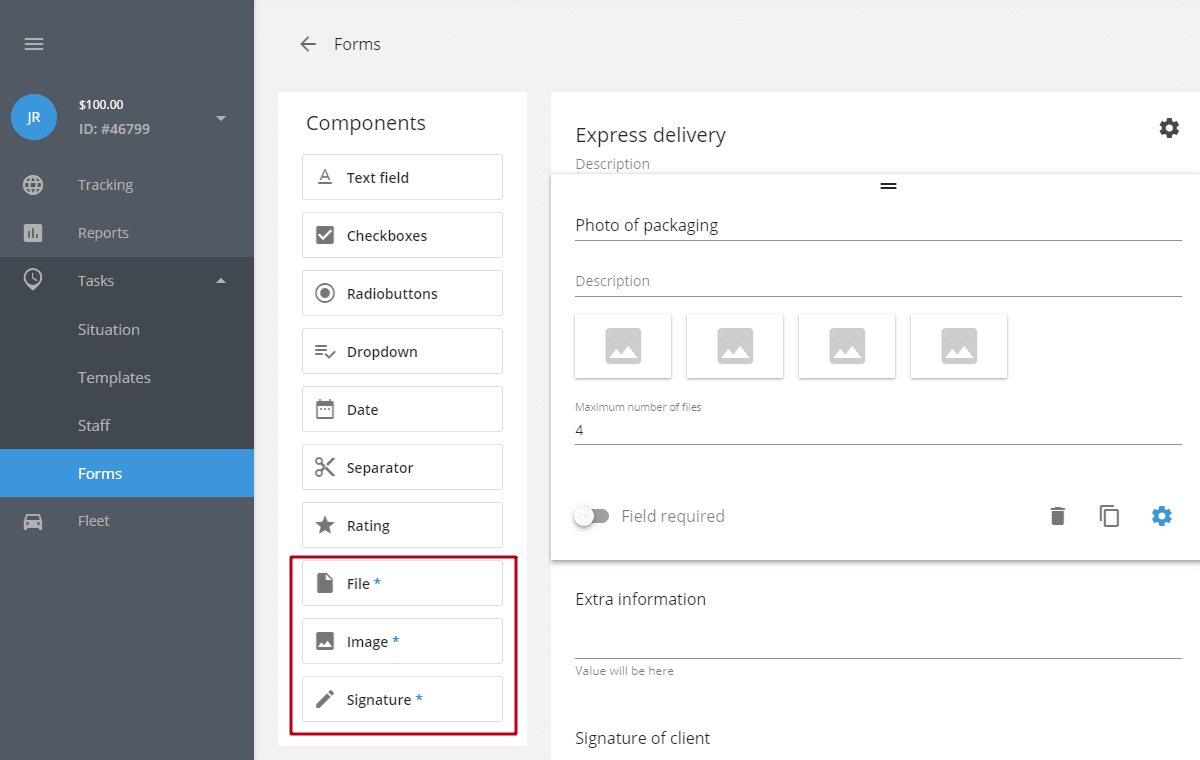Viewport: 1200px width, 760px height.
Task: Add an Image component
Action: click(x=402, y=641)
